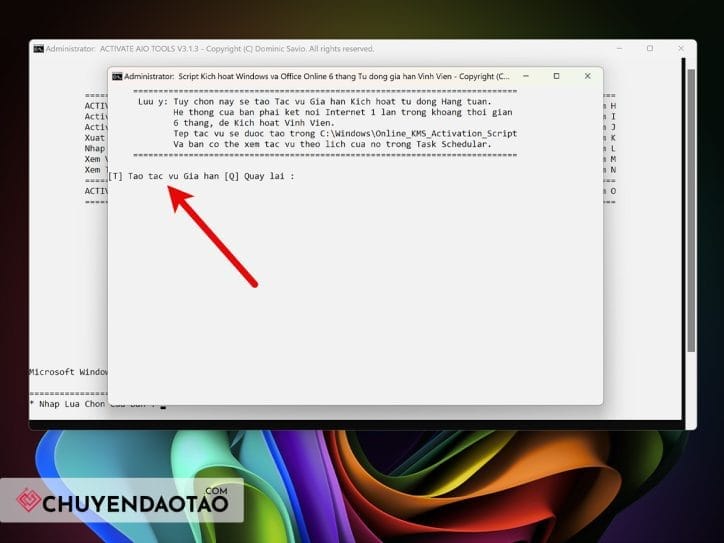Click the 'Luu y: Tuy chon nay' line
Viewport: 724px width, 543px height.
315,102
